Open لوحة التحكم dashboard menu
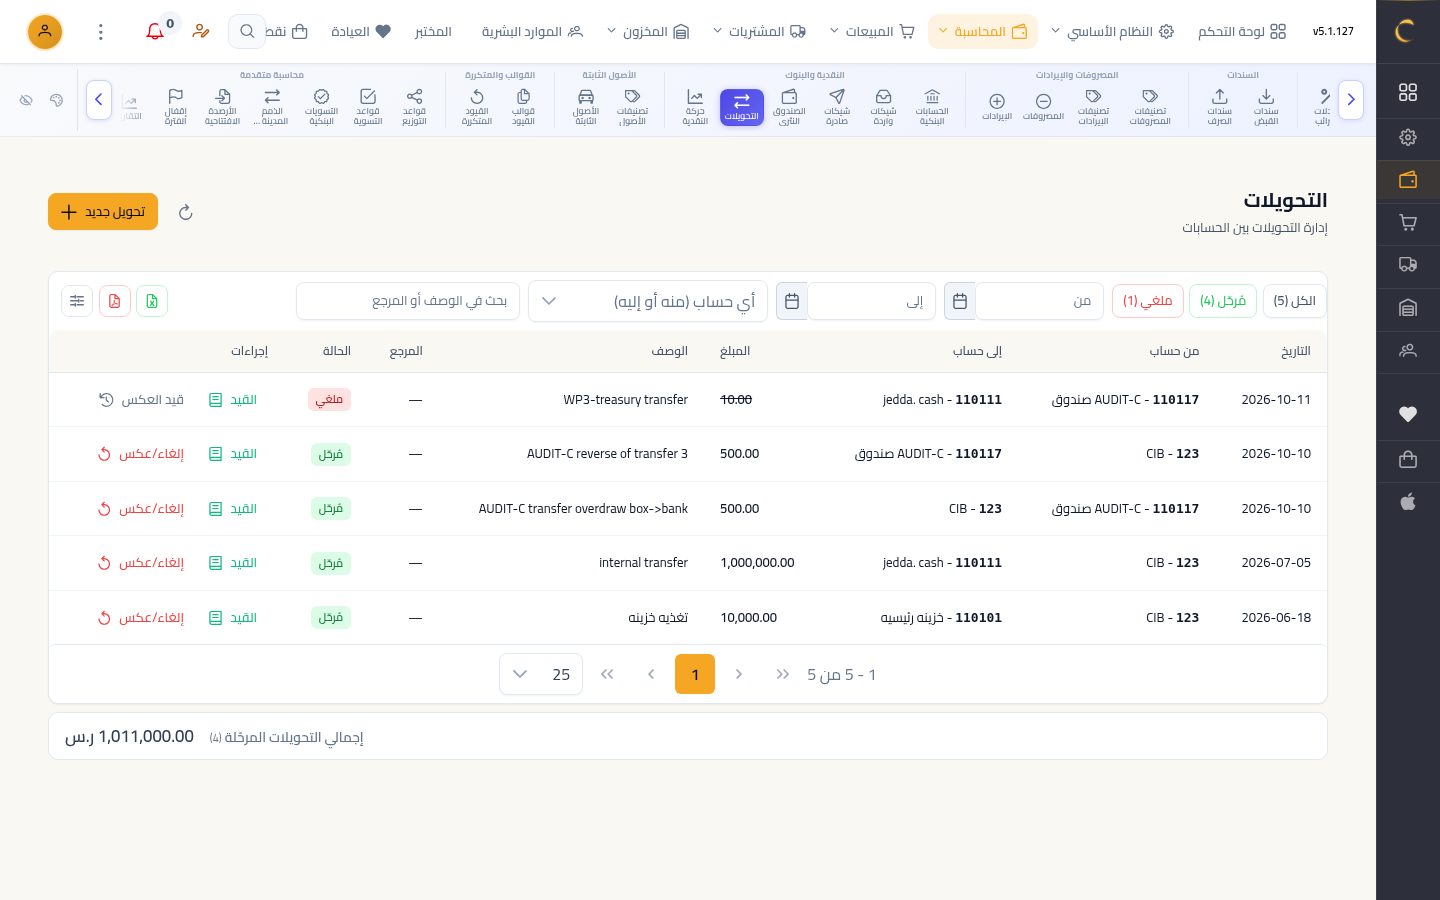This screenshot has height=900, width=1440. [x=1242, y=32]
